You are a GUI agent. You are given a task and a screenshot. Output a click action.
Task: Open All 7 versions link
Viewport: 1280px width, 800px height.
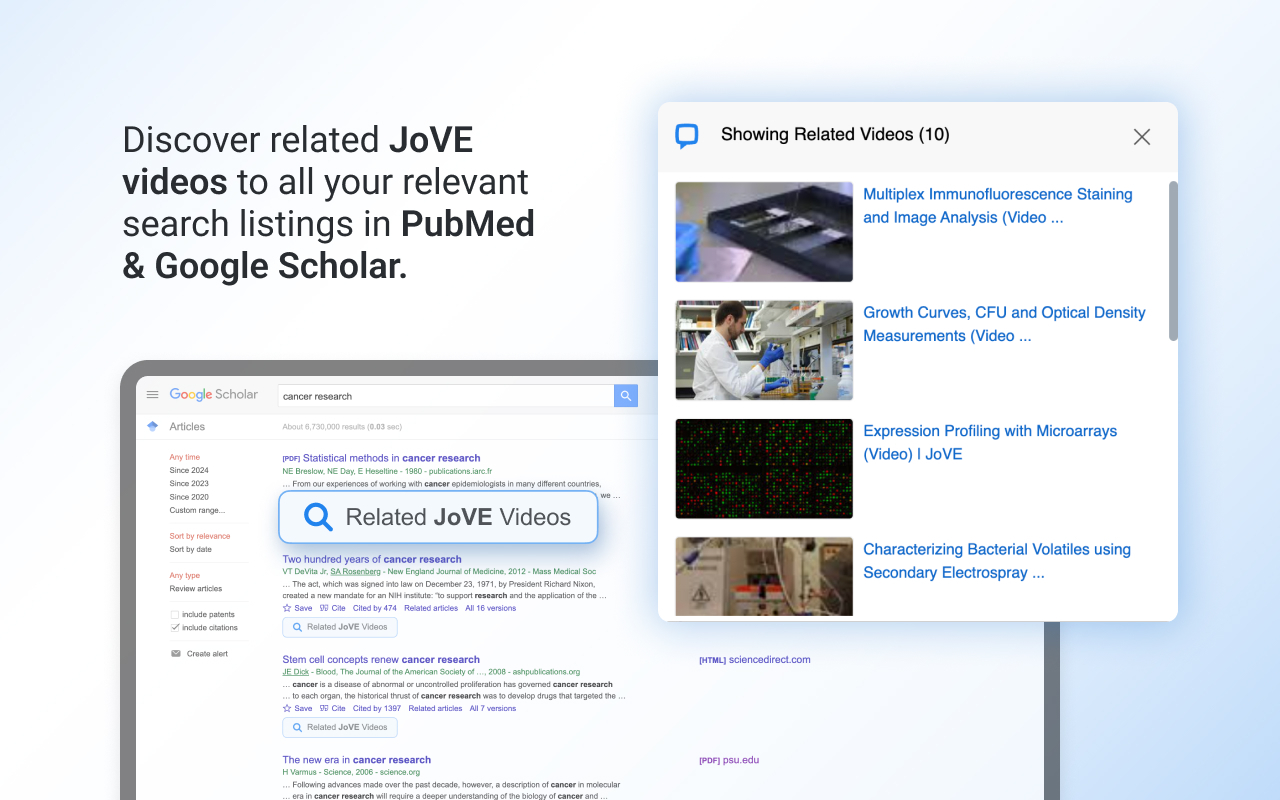[x=493, y=708]
